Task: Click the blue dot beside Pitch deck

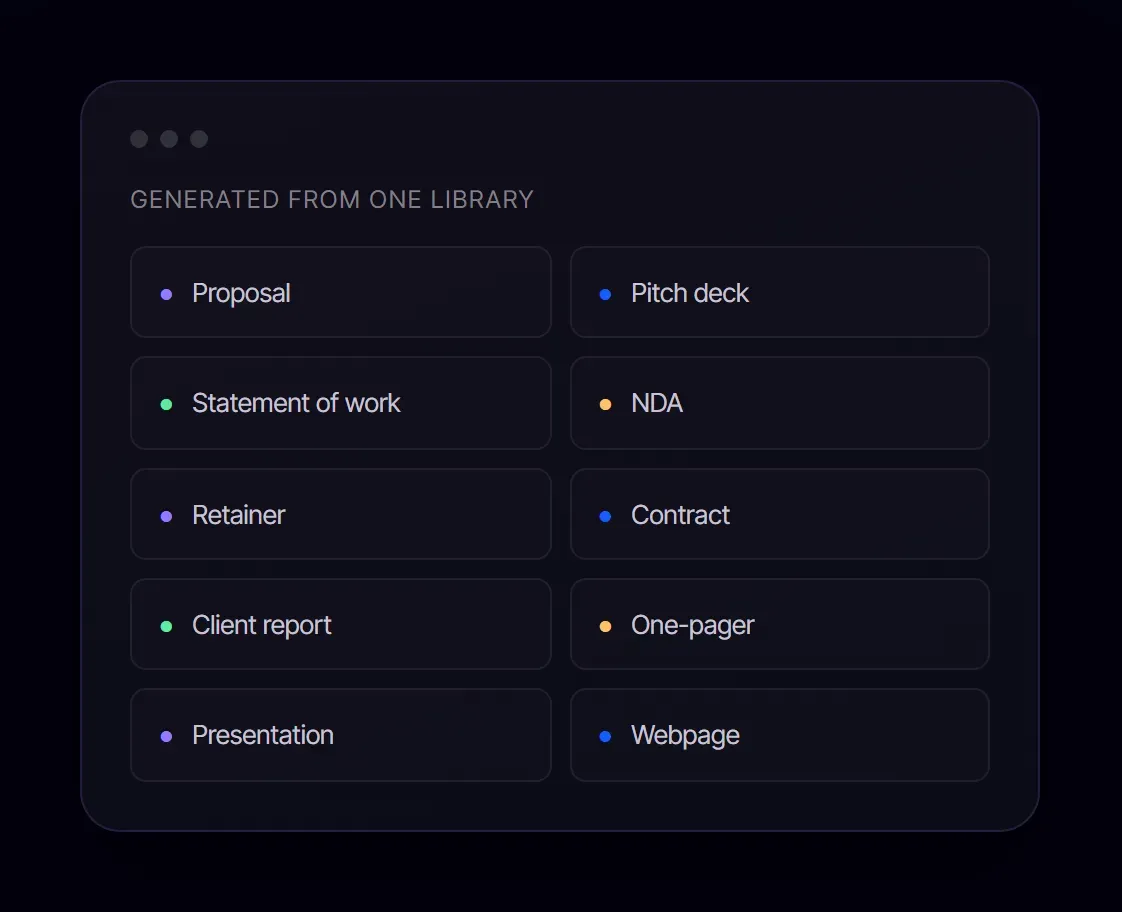Action: 605,294
